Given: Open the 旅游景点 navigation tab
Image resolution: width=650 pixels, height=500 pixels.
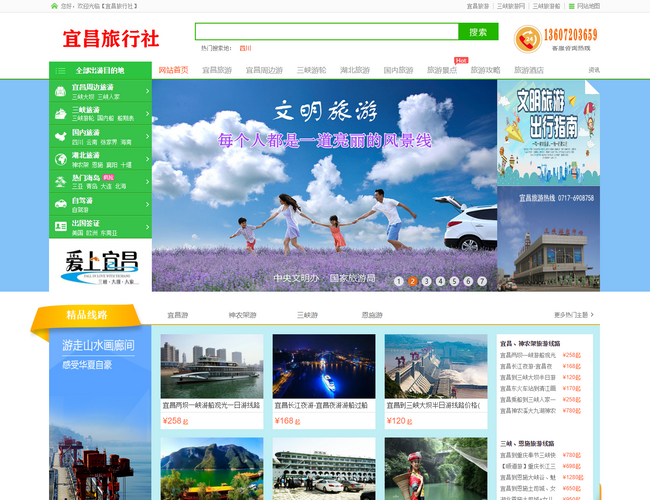Looking at the screenshot, I should pyautogui.click(x=442, y=71).
